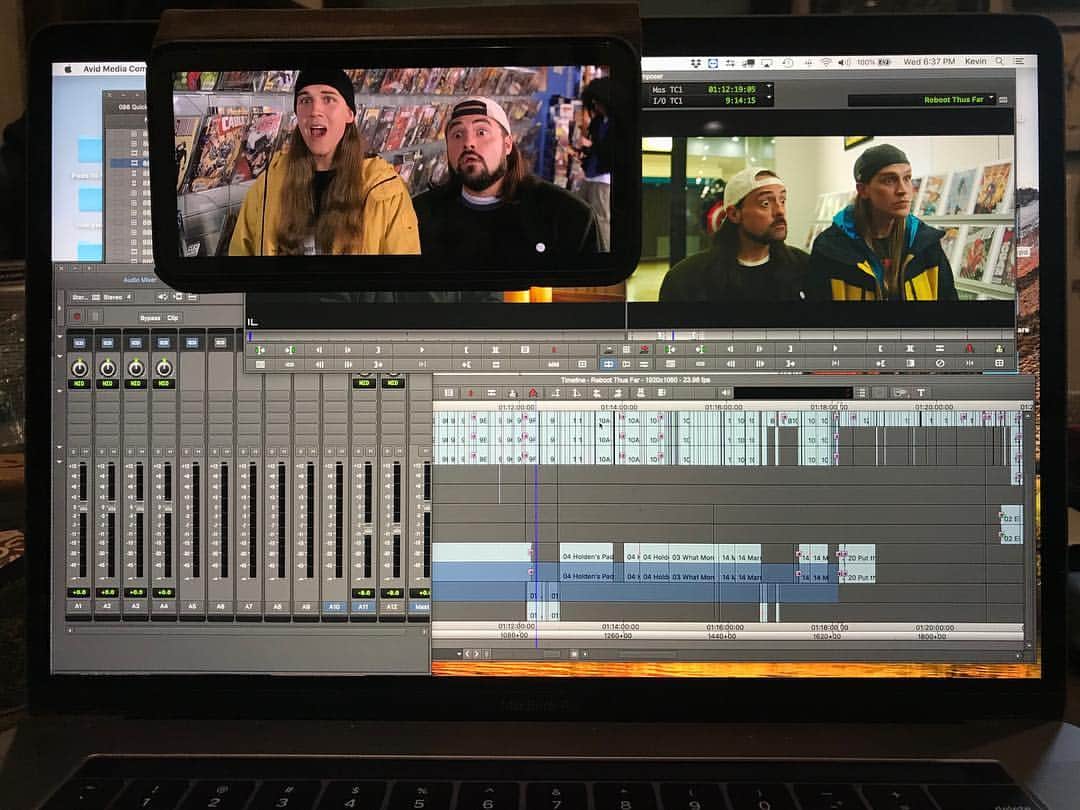Click the 01:14:00:00 mark on timeline ruler
This screenshot has height=810, width=1080.
(619, 407)
